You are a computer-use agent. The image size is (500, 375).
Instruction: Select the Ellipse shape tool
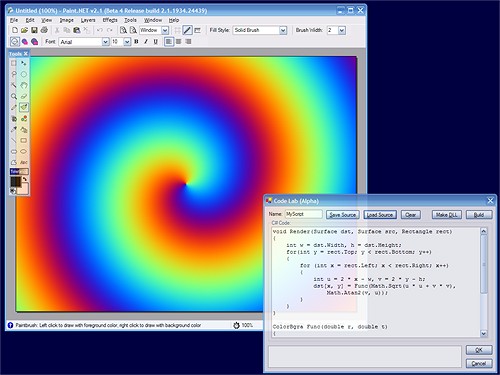[24, 151]
